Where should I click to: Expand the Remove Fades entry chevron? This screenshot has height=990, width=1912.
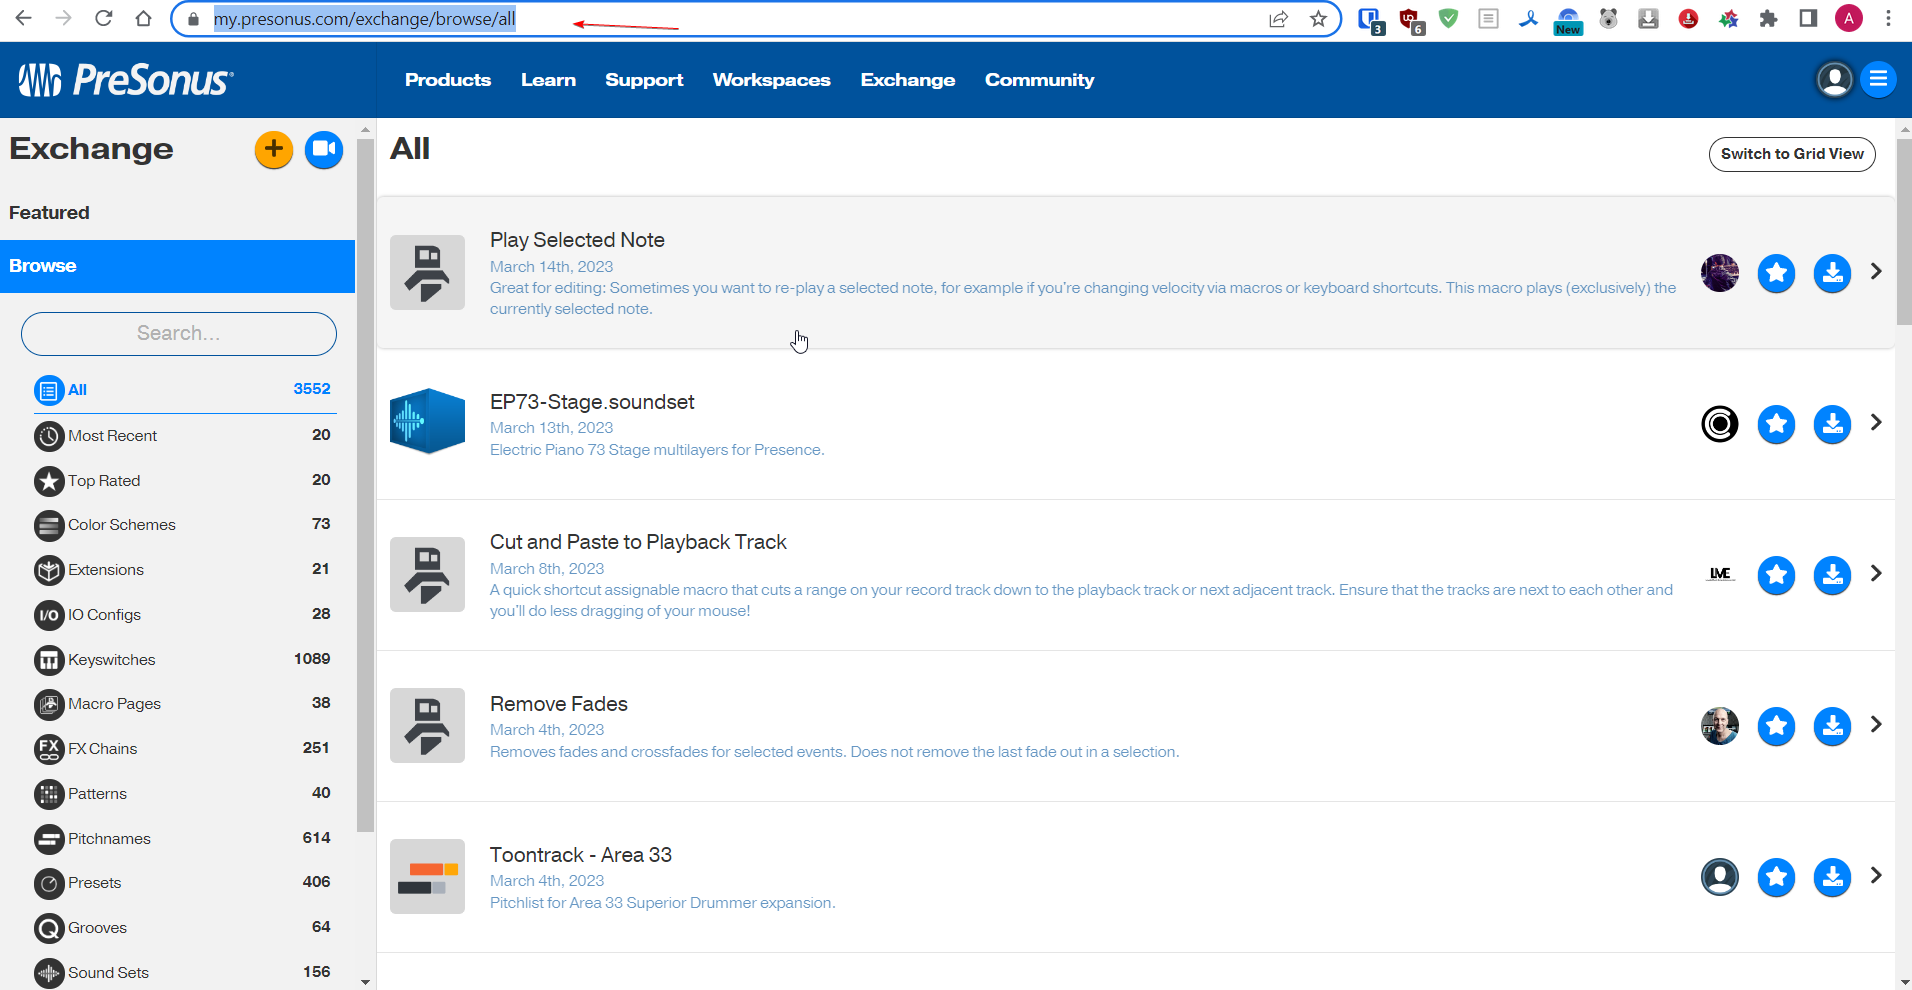coord(1876,725)
